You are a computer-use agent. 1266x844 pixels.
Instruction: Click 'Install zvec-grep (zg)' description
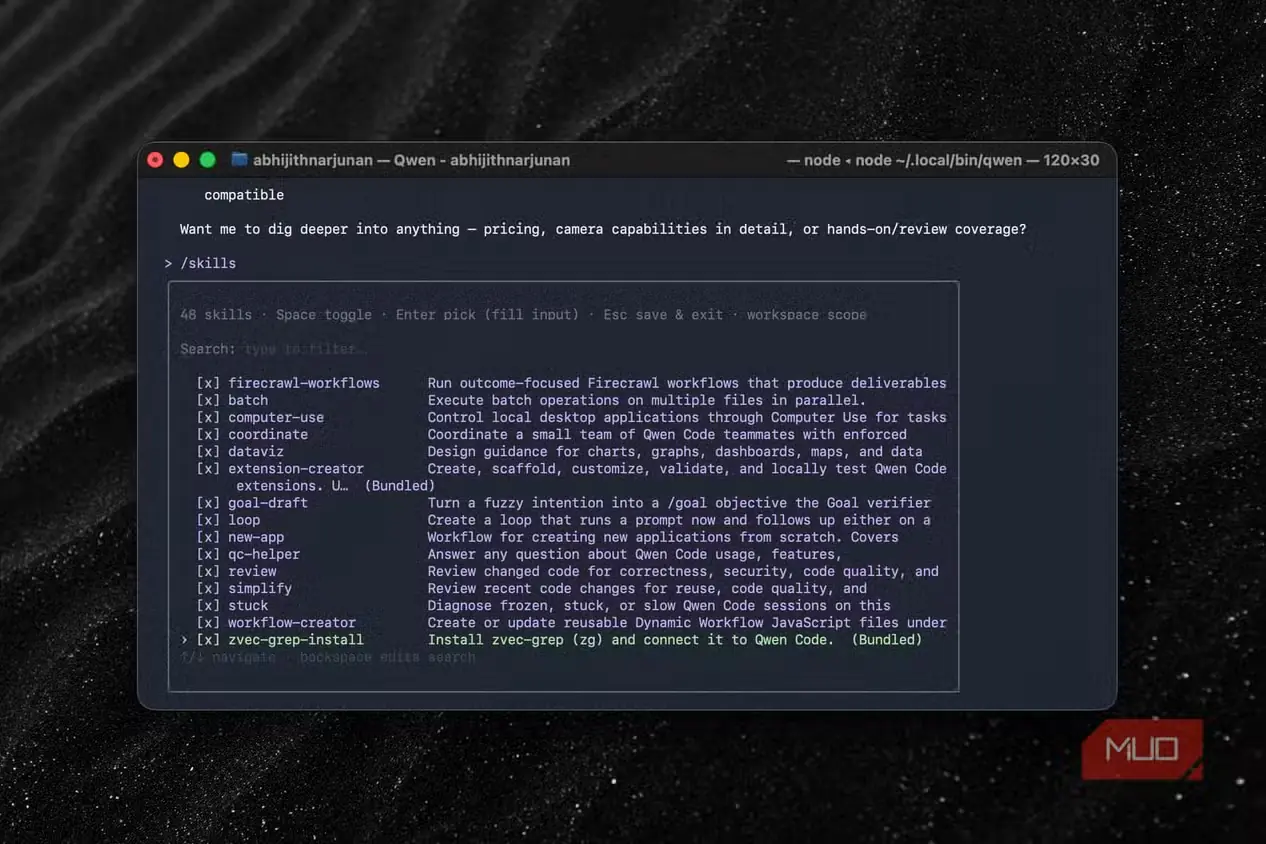pyautogui.click(x=675, y=639)
